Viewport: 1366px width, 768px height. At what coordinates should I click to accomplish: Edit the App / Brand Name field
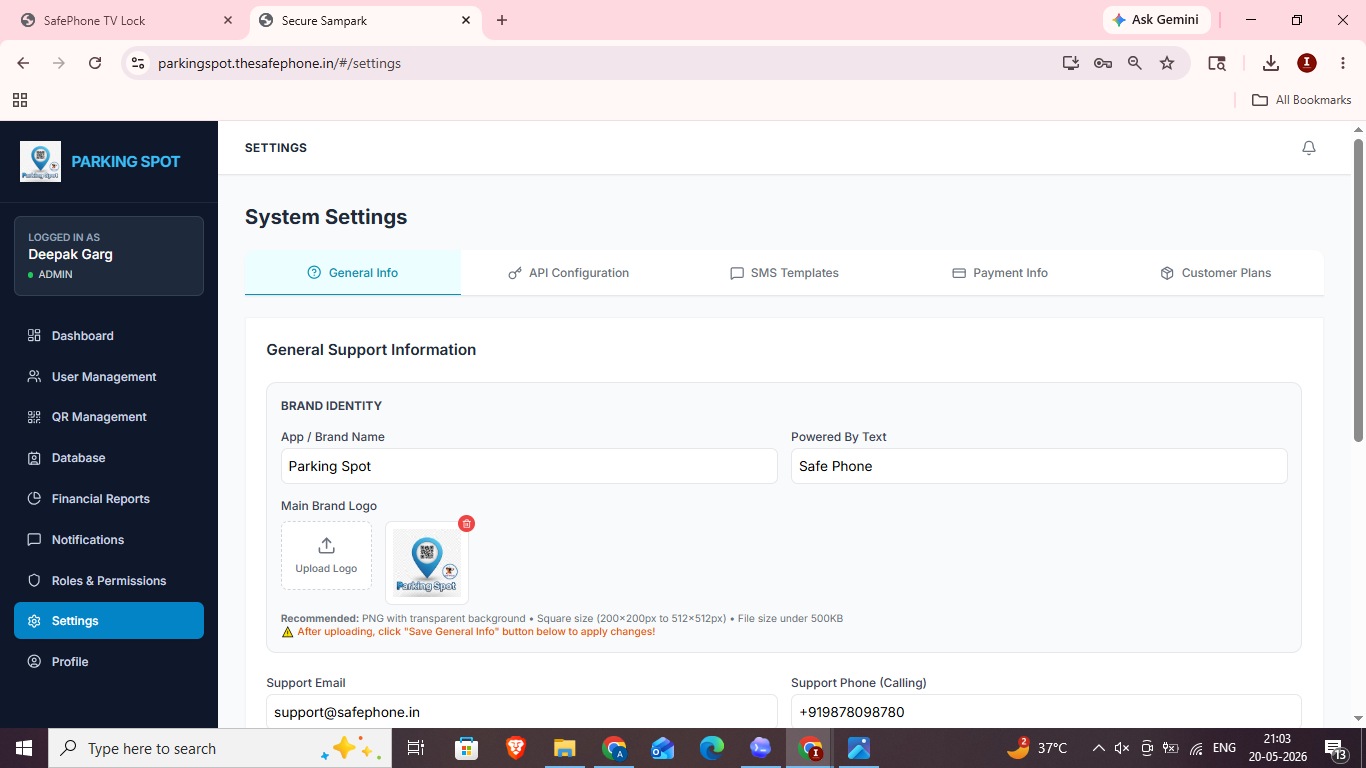point(529,466)
